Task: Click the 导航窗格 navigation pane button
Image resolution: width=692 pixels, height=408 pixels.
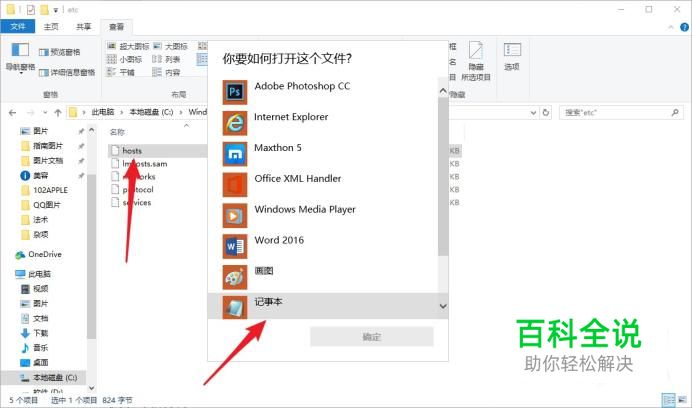Action: click(x=20, y=57)
